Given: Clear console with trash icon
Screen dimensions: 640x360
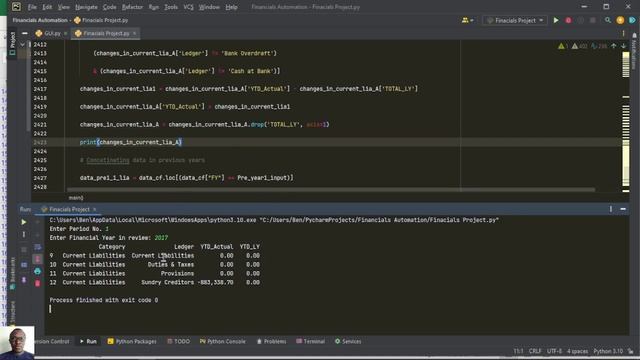Looking at the screenshot, I should pos(37,283).
